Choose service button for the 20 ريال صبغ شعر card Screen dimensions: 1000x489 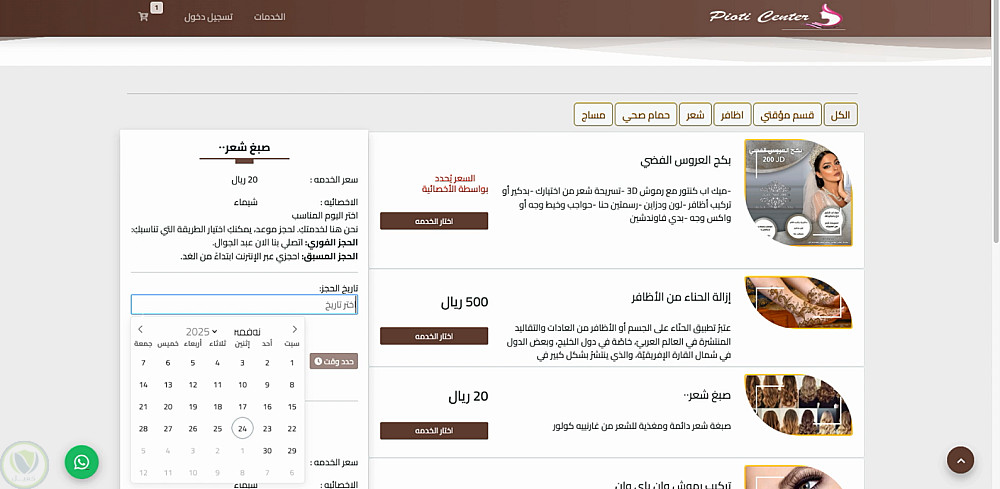coord(434,431)
